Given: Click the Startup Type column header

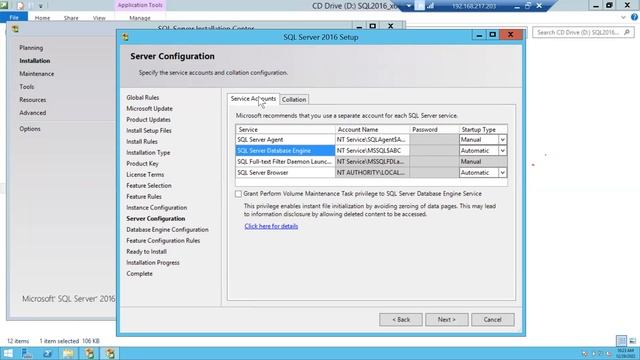Looking at the screenshot, I should (483, 129).
